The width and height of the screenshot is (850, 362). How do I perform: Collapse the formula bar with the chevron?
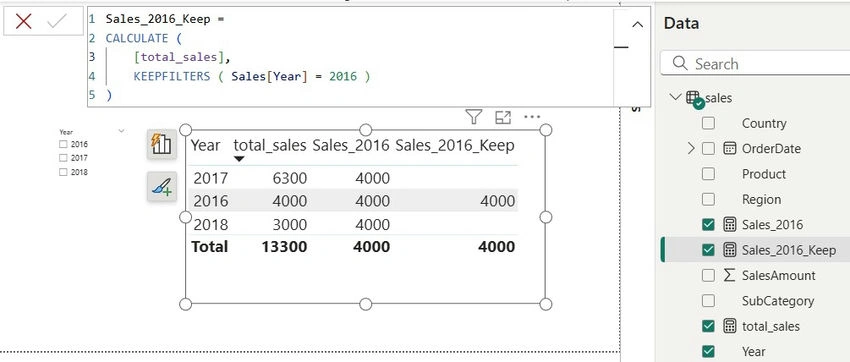[638, 24]
